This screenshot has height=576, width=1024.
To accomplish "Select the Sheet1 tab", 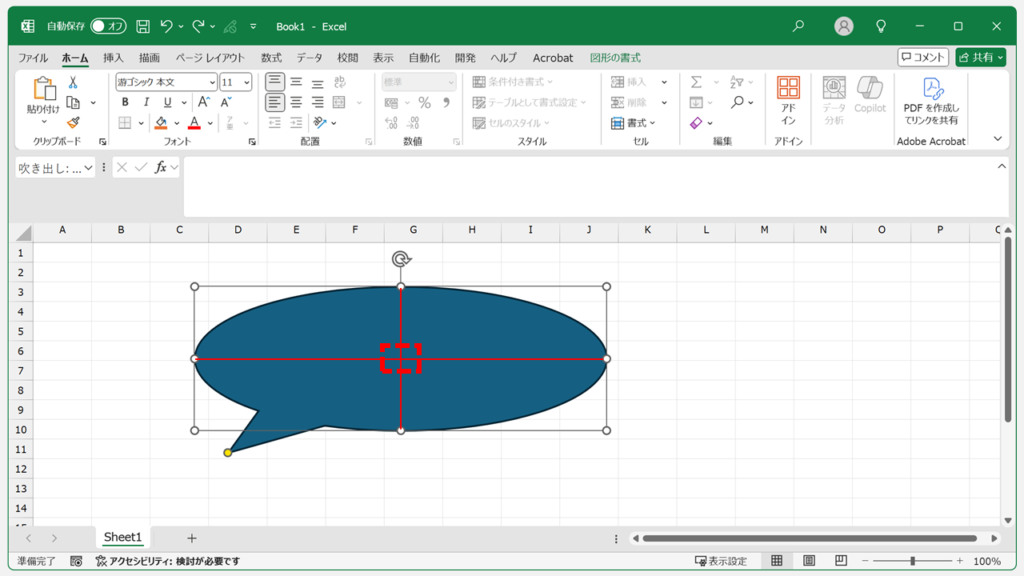I will point(123,537).
